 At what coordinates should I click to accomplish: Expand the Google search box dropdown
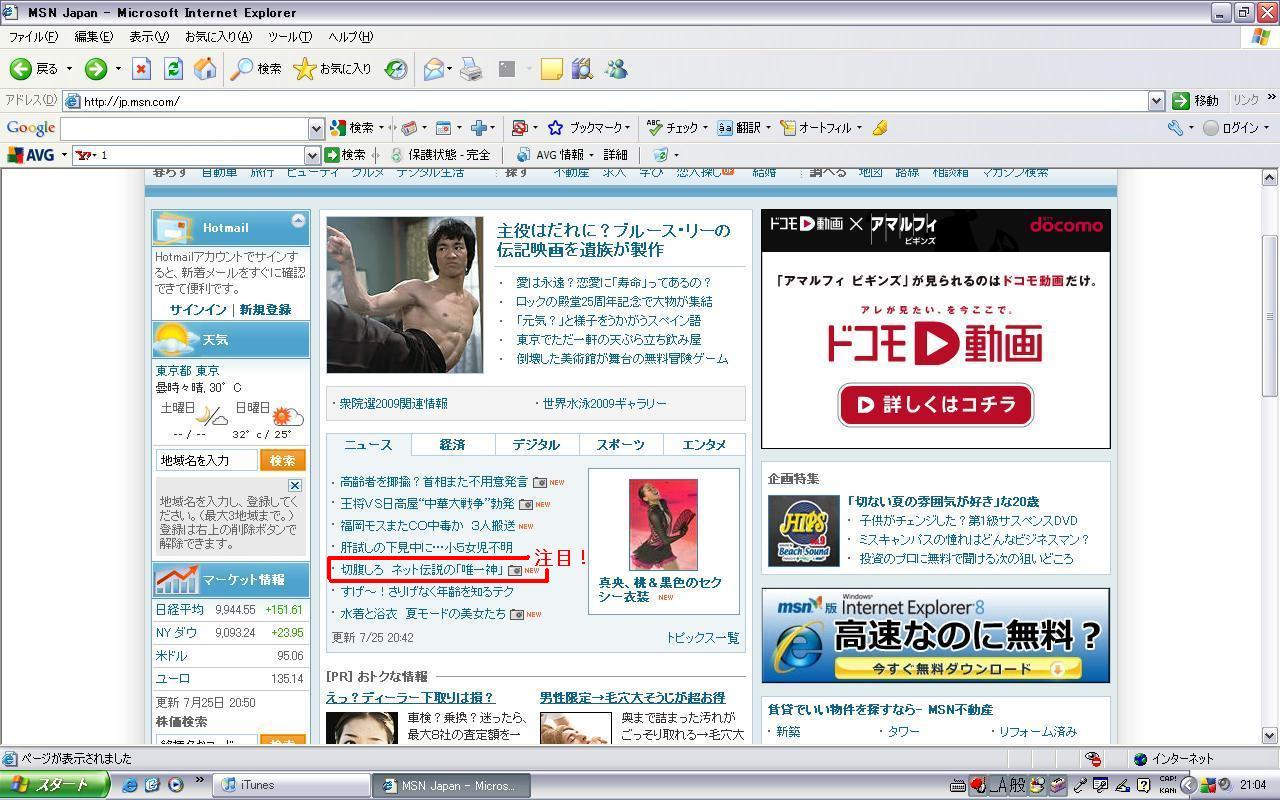point(316,128)
